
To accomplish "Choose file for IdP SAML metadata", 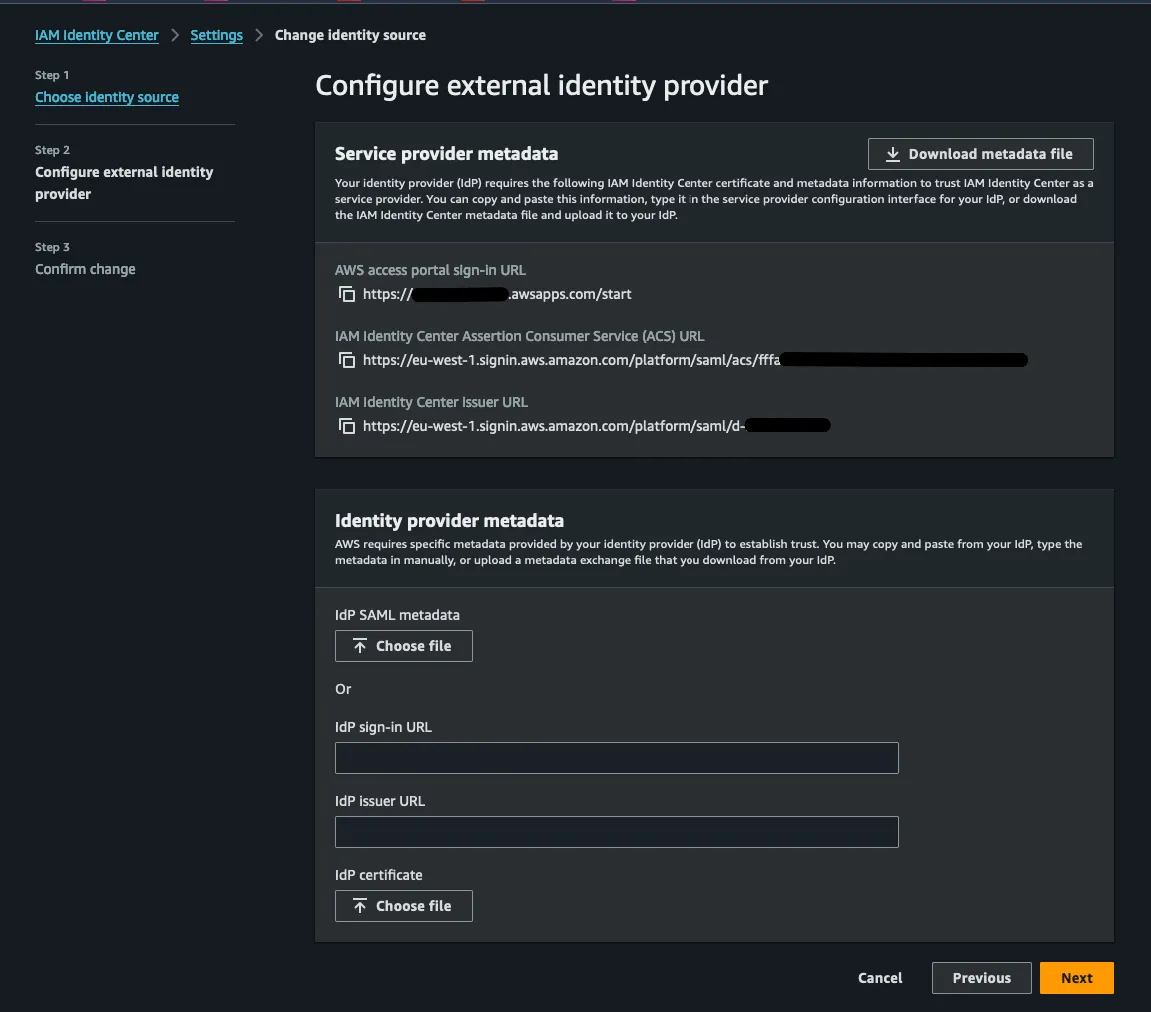I will click(x=403, y=646).
